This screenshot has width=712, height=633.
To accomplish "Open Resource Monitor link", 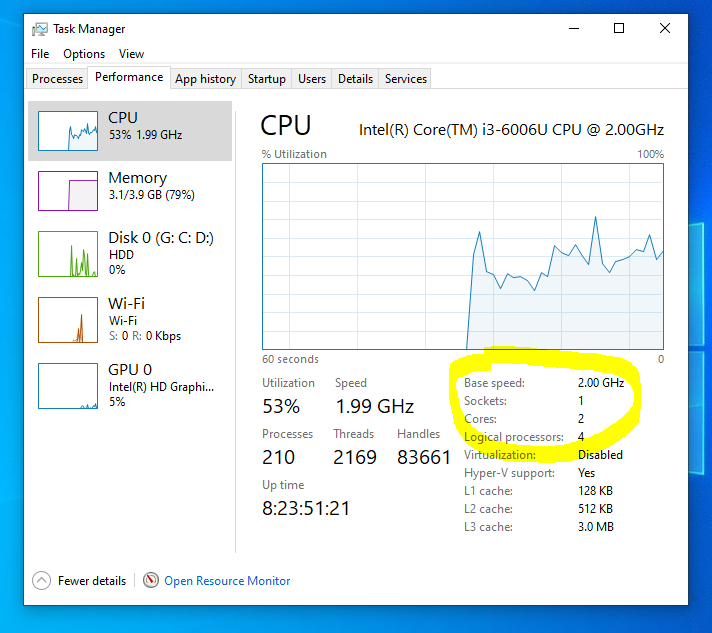I will point(227,581).
